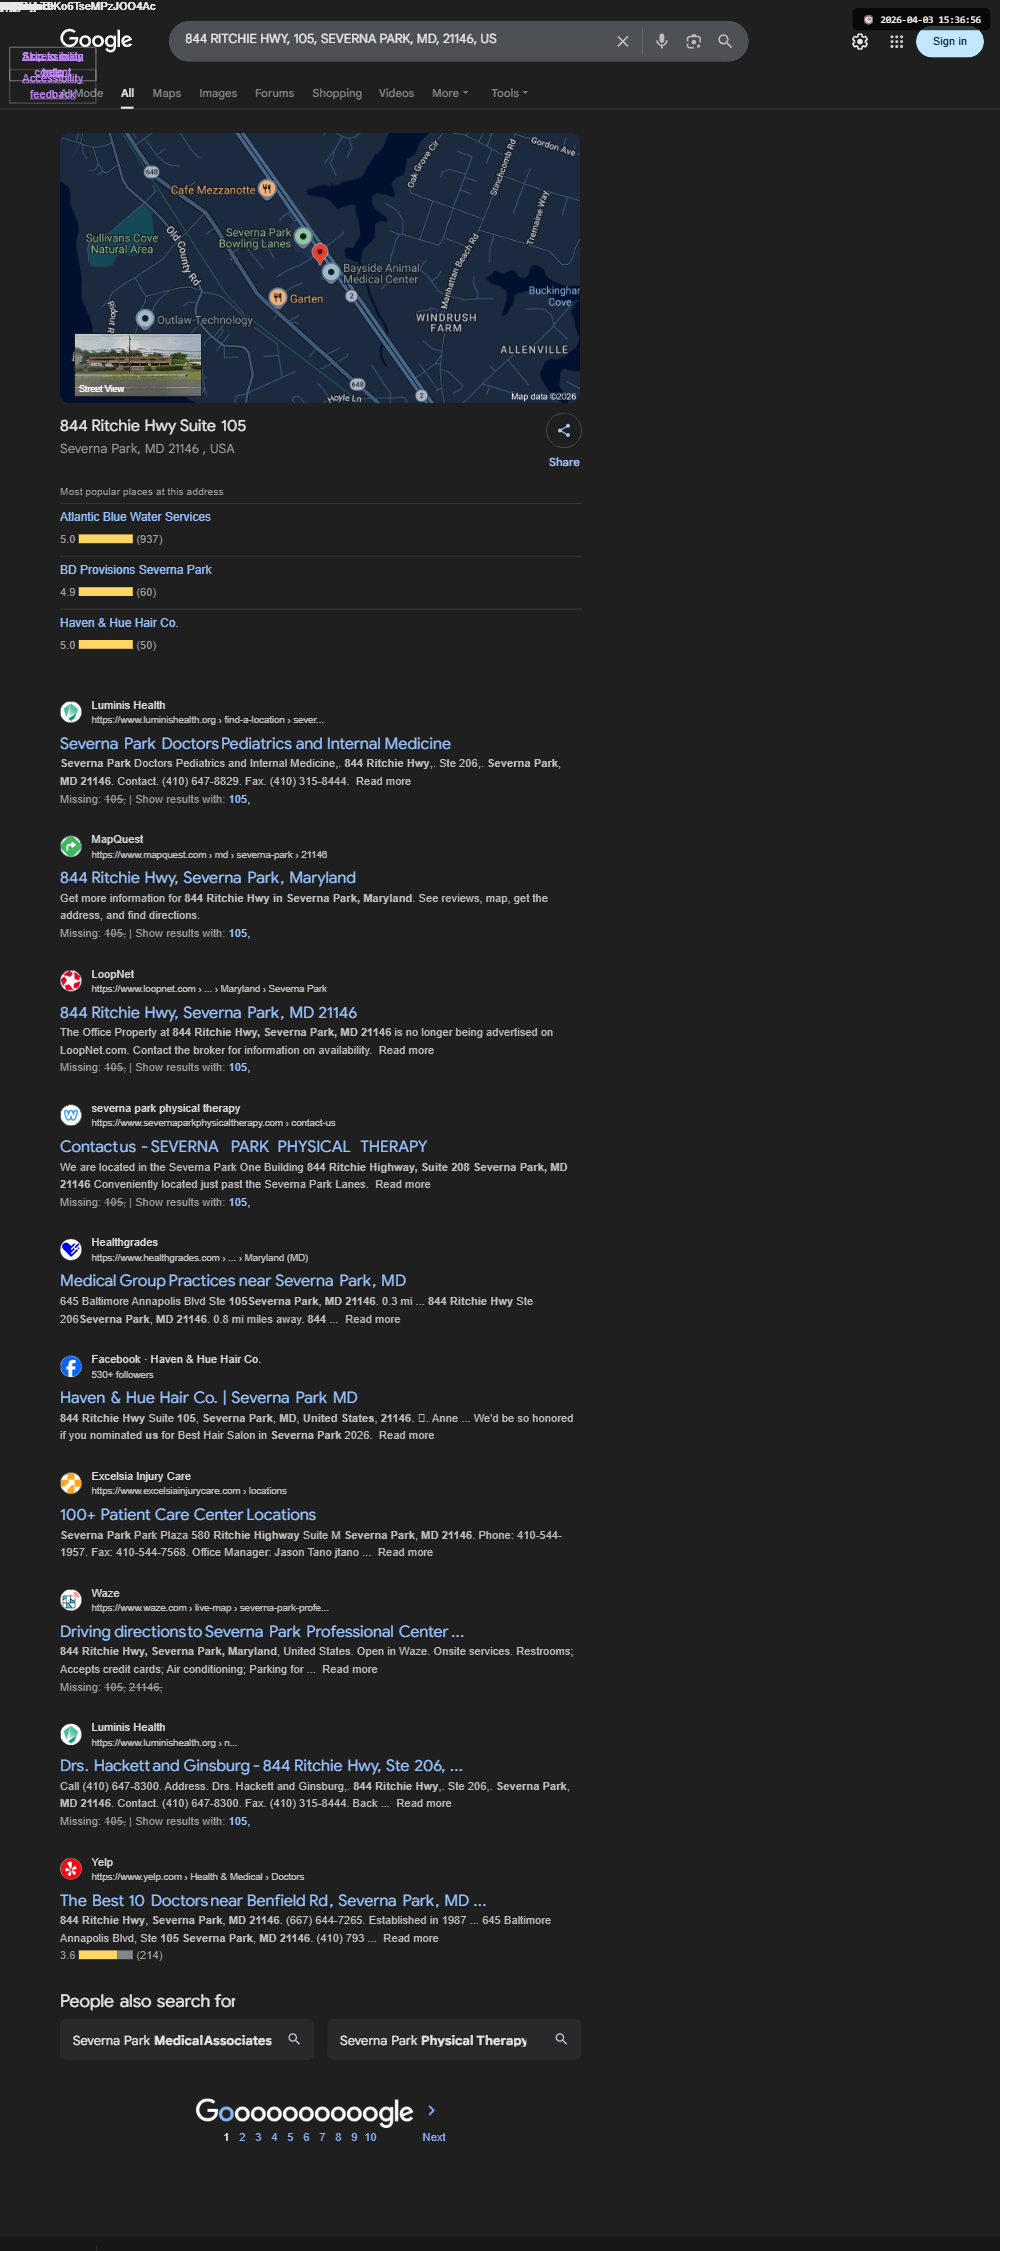Open the Street View thumbnail
Image resolution: width=1012 pixels, height=2251 pixels.
click(x=138, y=365)
